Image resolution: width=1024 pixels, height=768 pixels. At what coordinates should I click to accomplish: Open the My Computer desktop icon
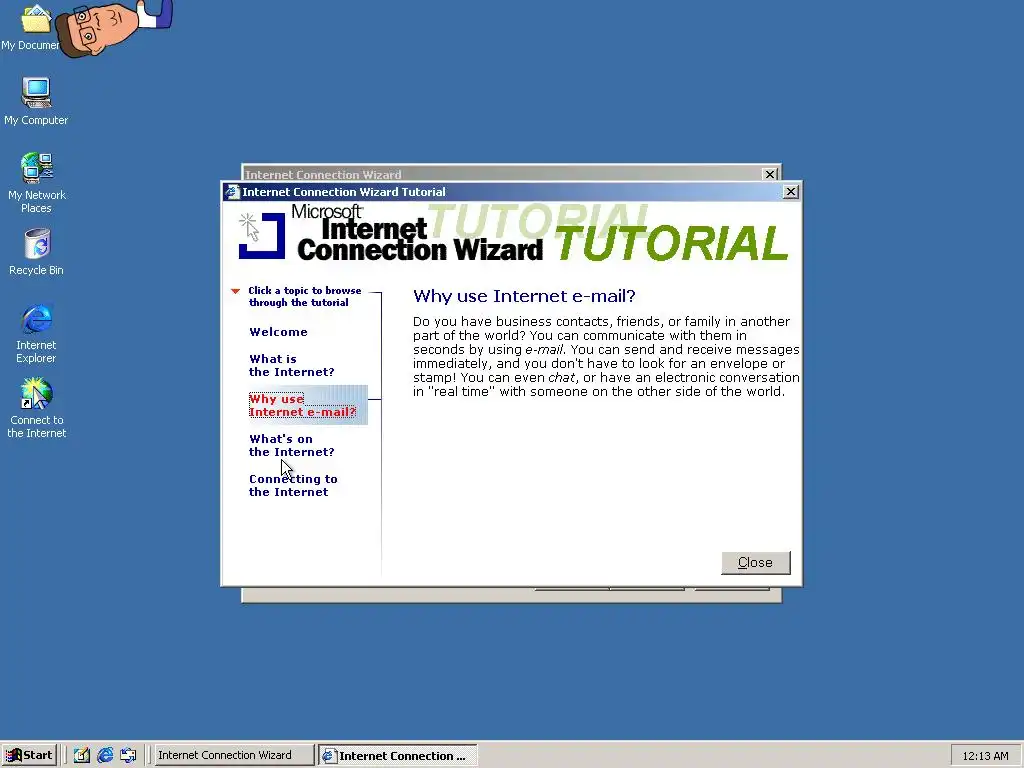point(36,101)
